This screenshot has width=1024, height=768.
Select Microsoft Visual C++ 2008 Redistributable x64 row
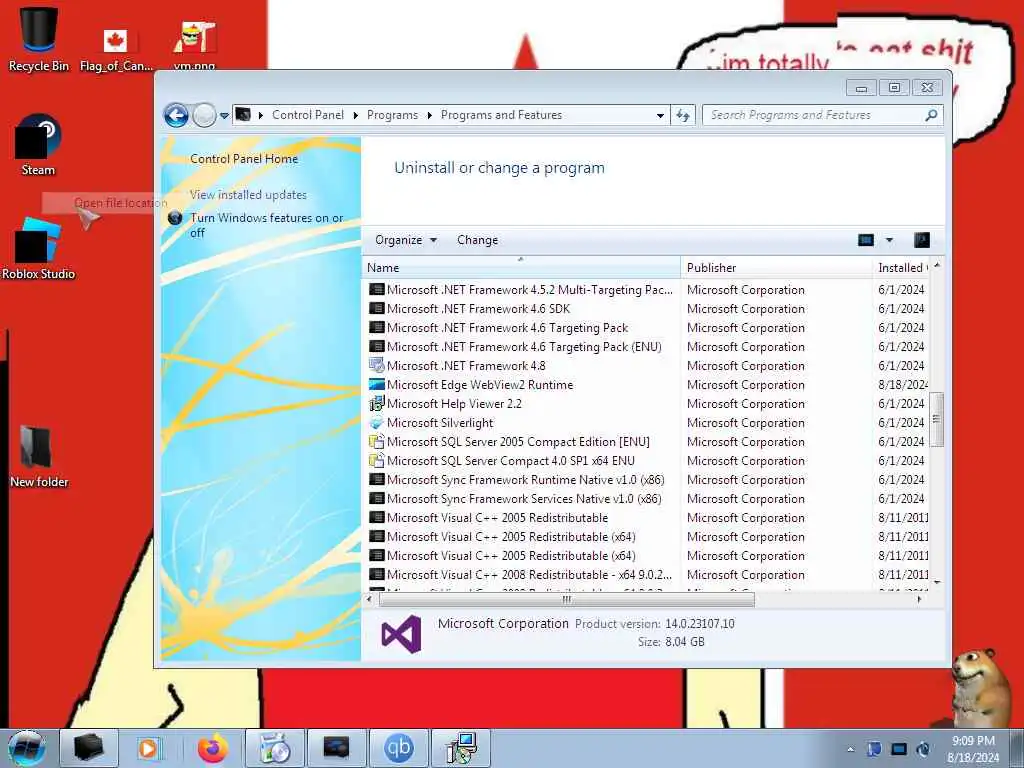647,575
